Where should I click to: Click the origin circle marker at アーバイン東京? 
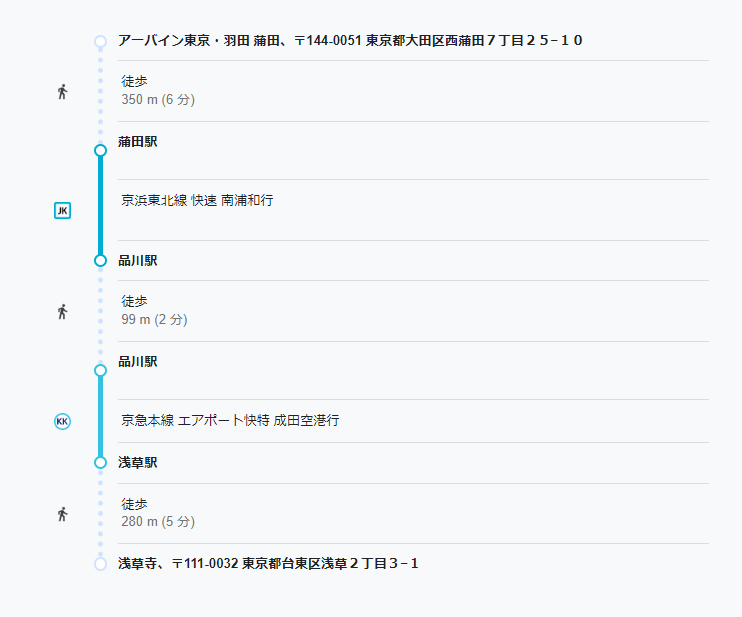coord(100,41)
